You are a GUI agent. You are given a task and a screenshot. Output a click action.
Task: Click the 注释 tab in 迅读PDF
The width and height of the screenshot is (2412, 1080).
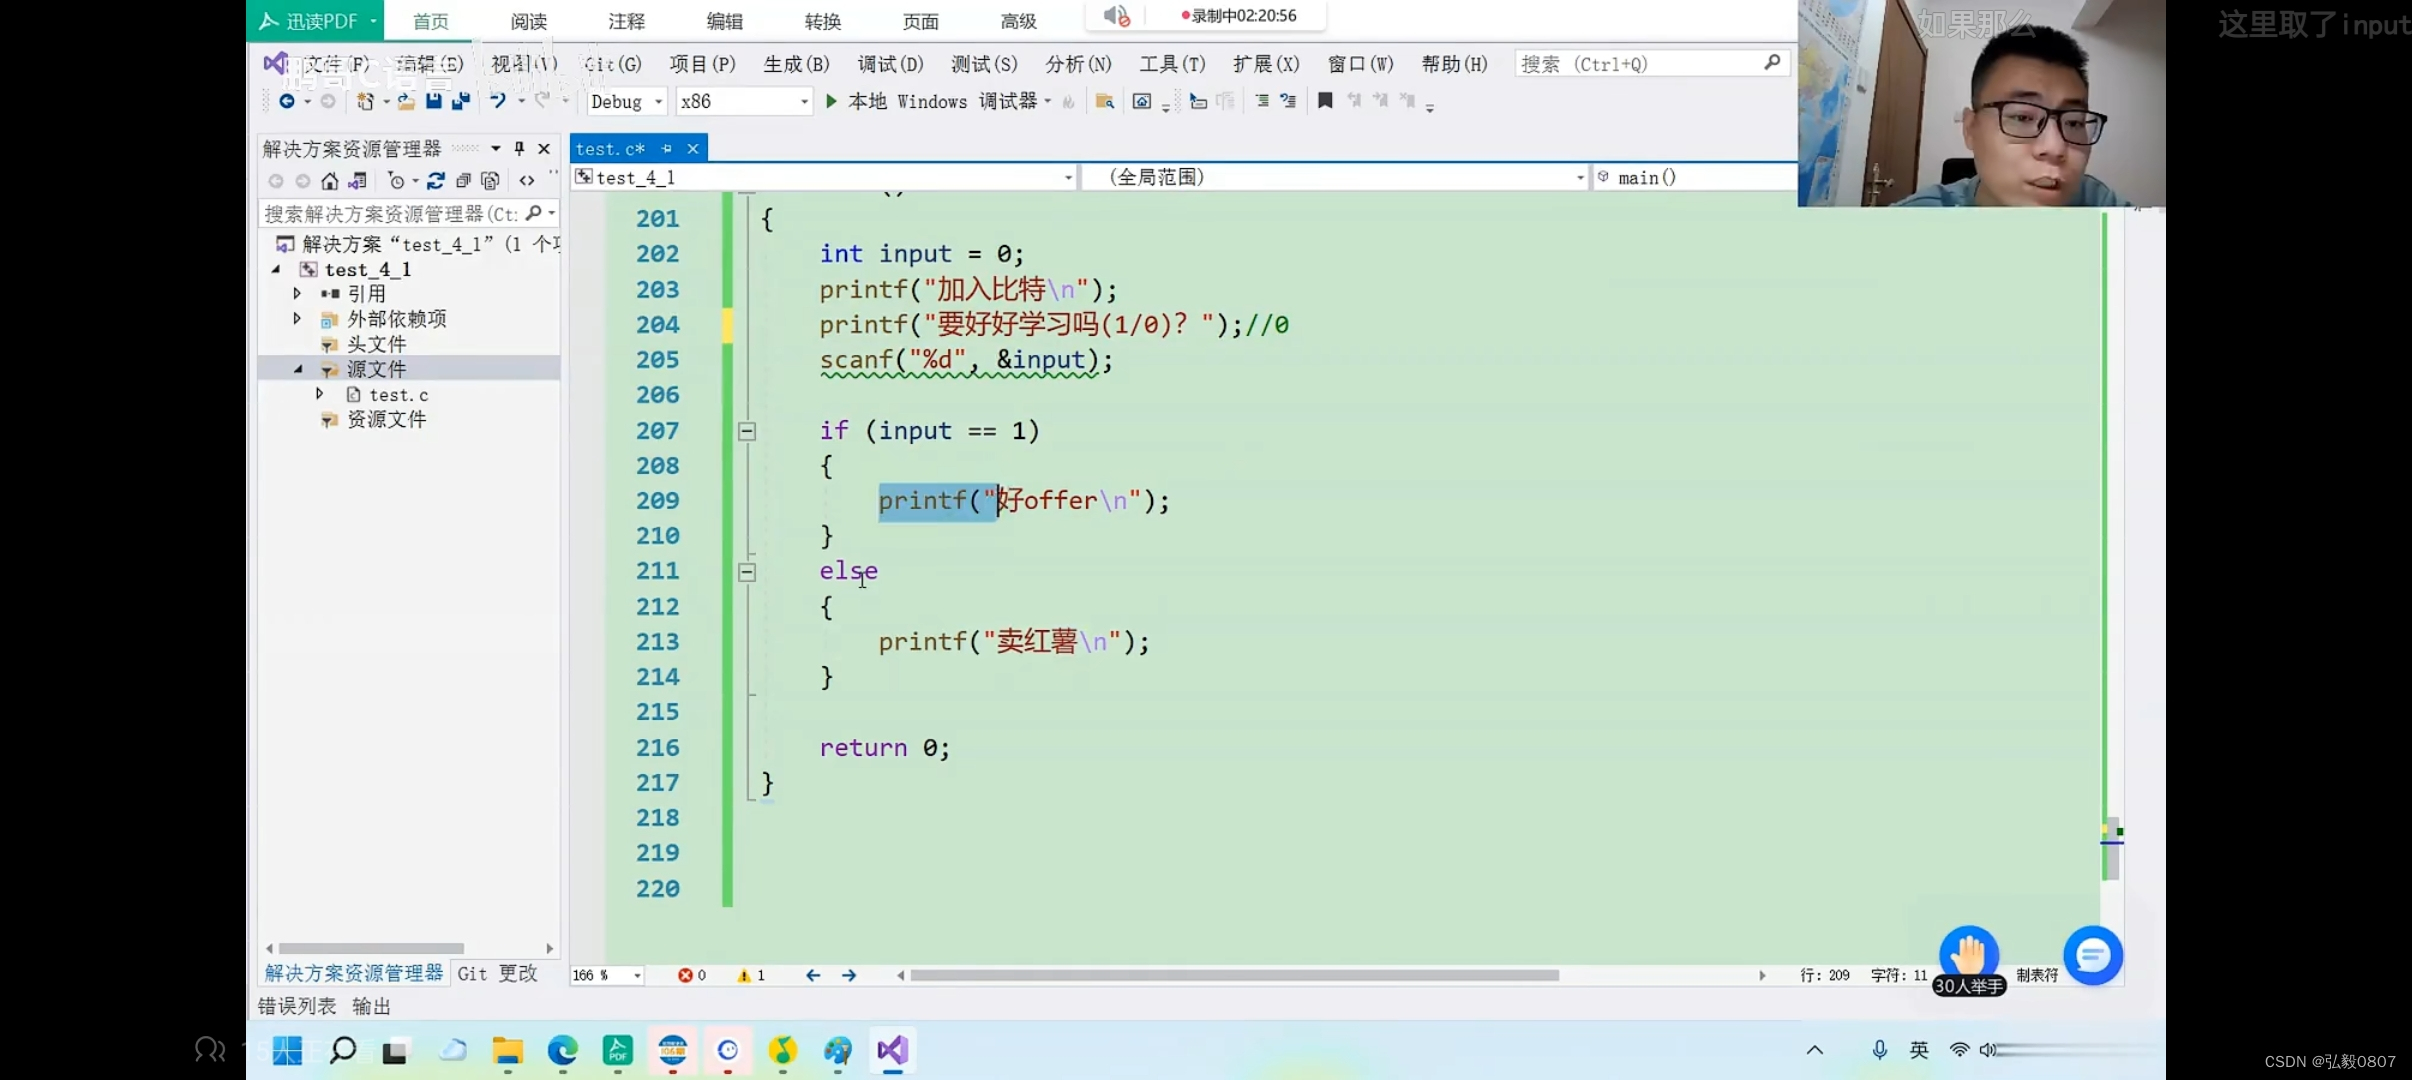pos(626,21)
